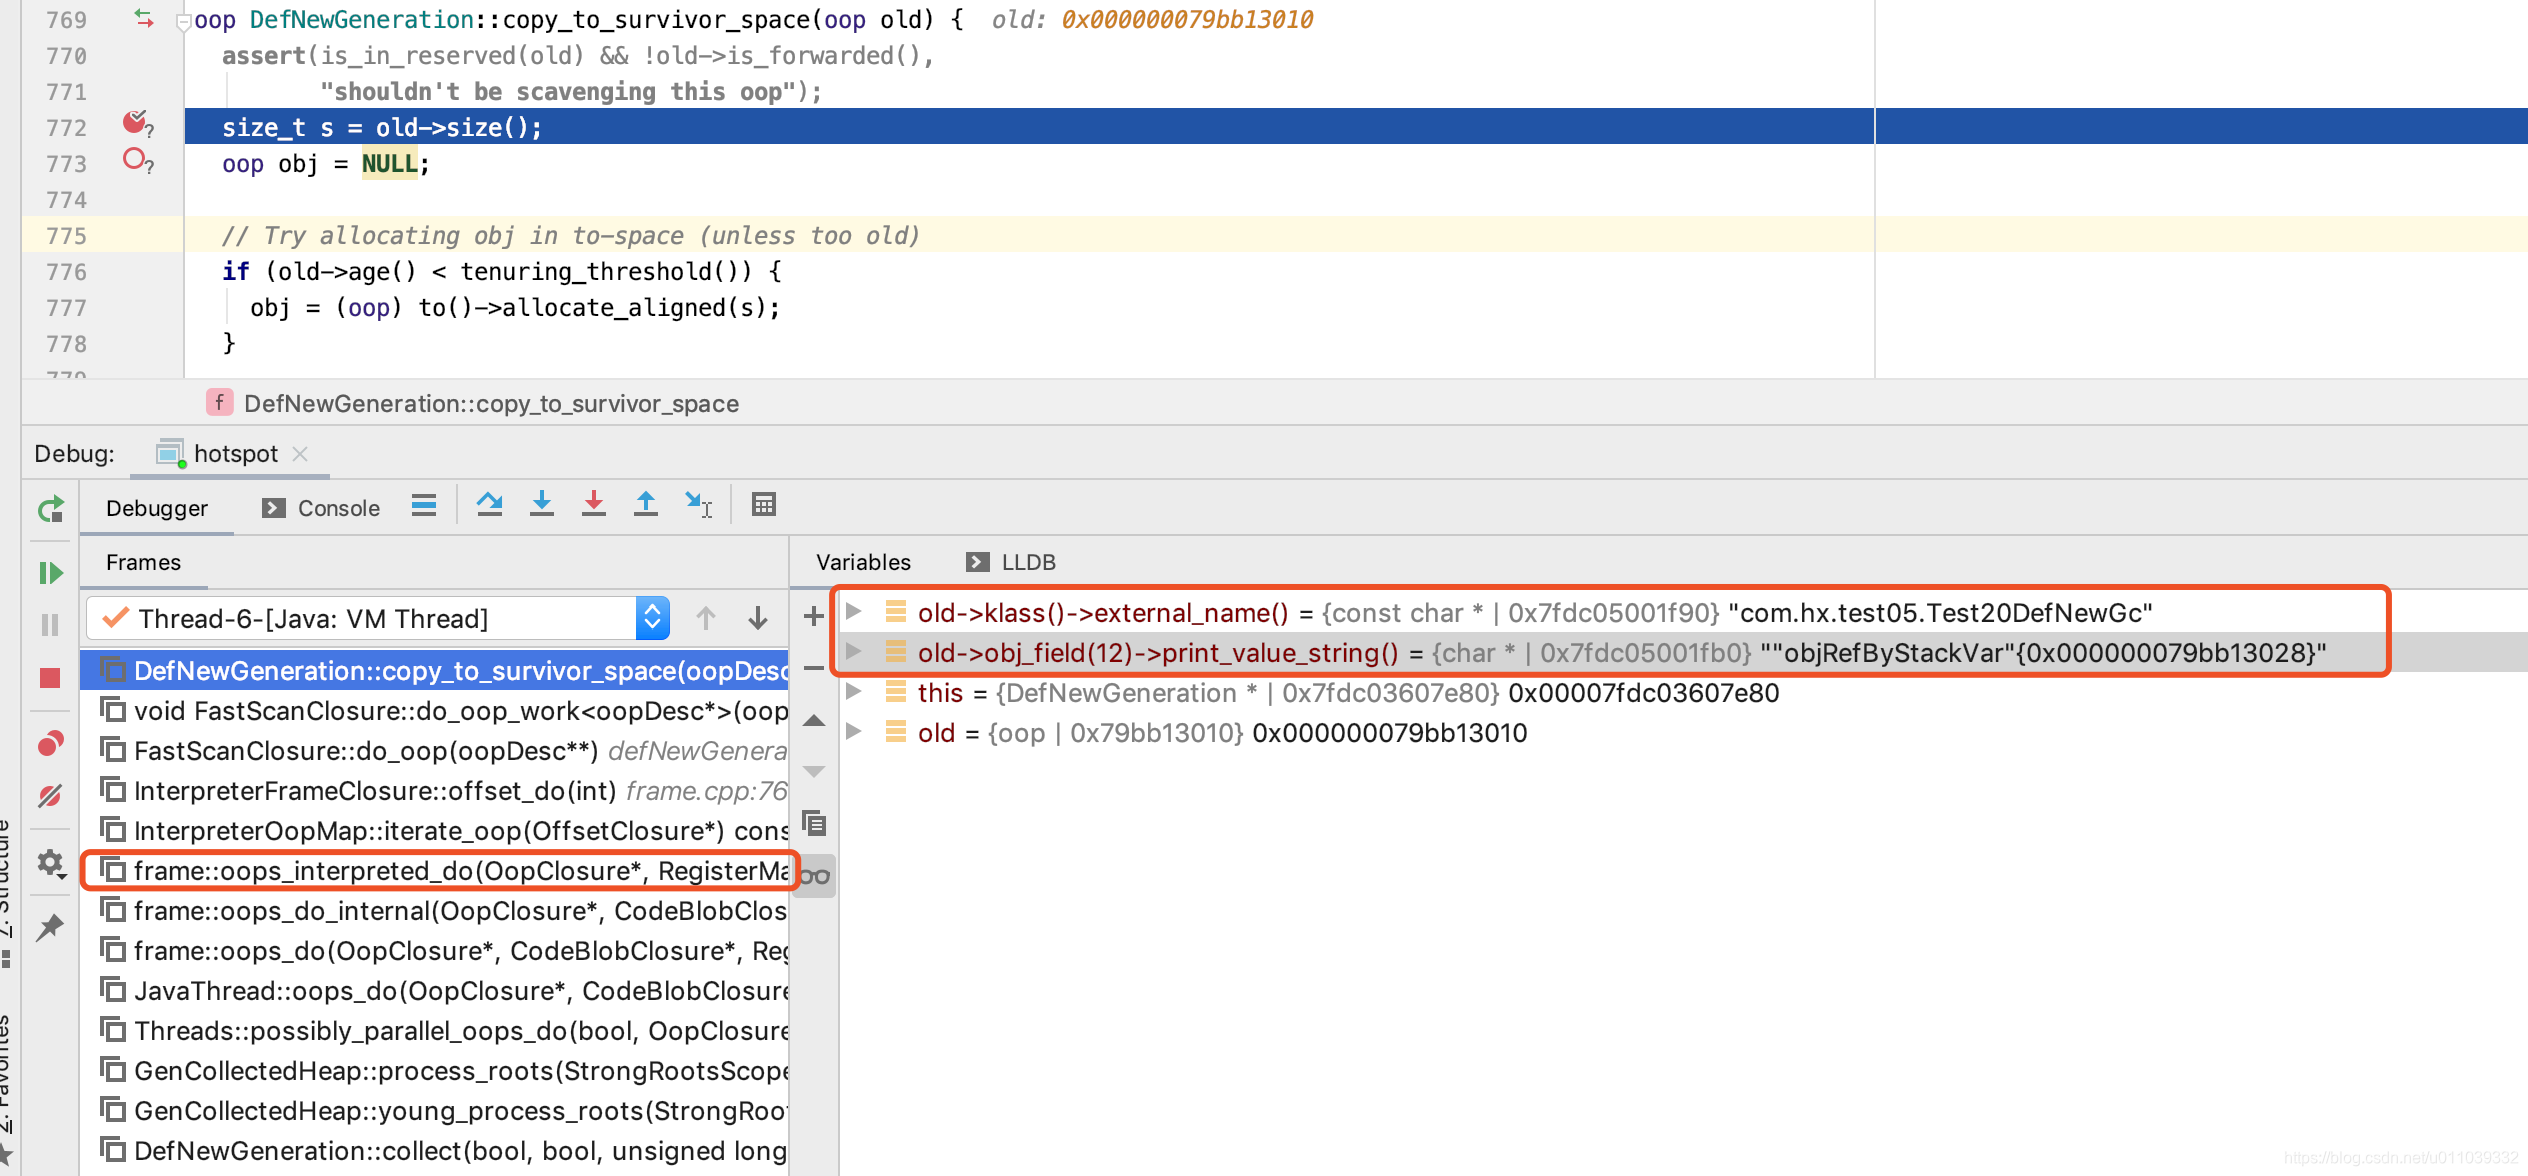
Task: Close the hotspot debug tab
Action: [x=300, y=454]
